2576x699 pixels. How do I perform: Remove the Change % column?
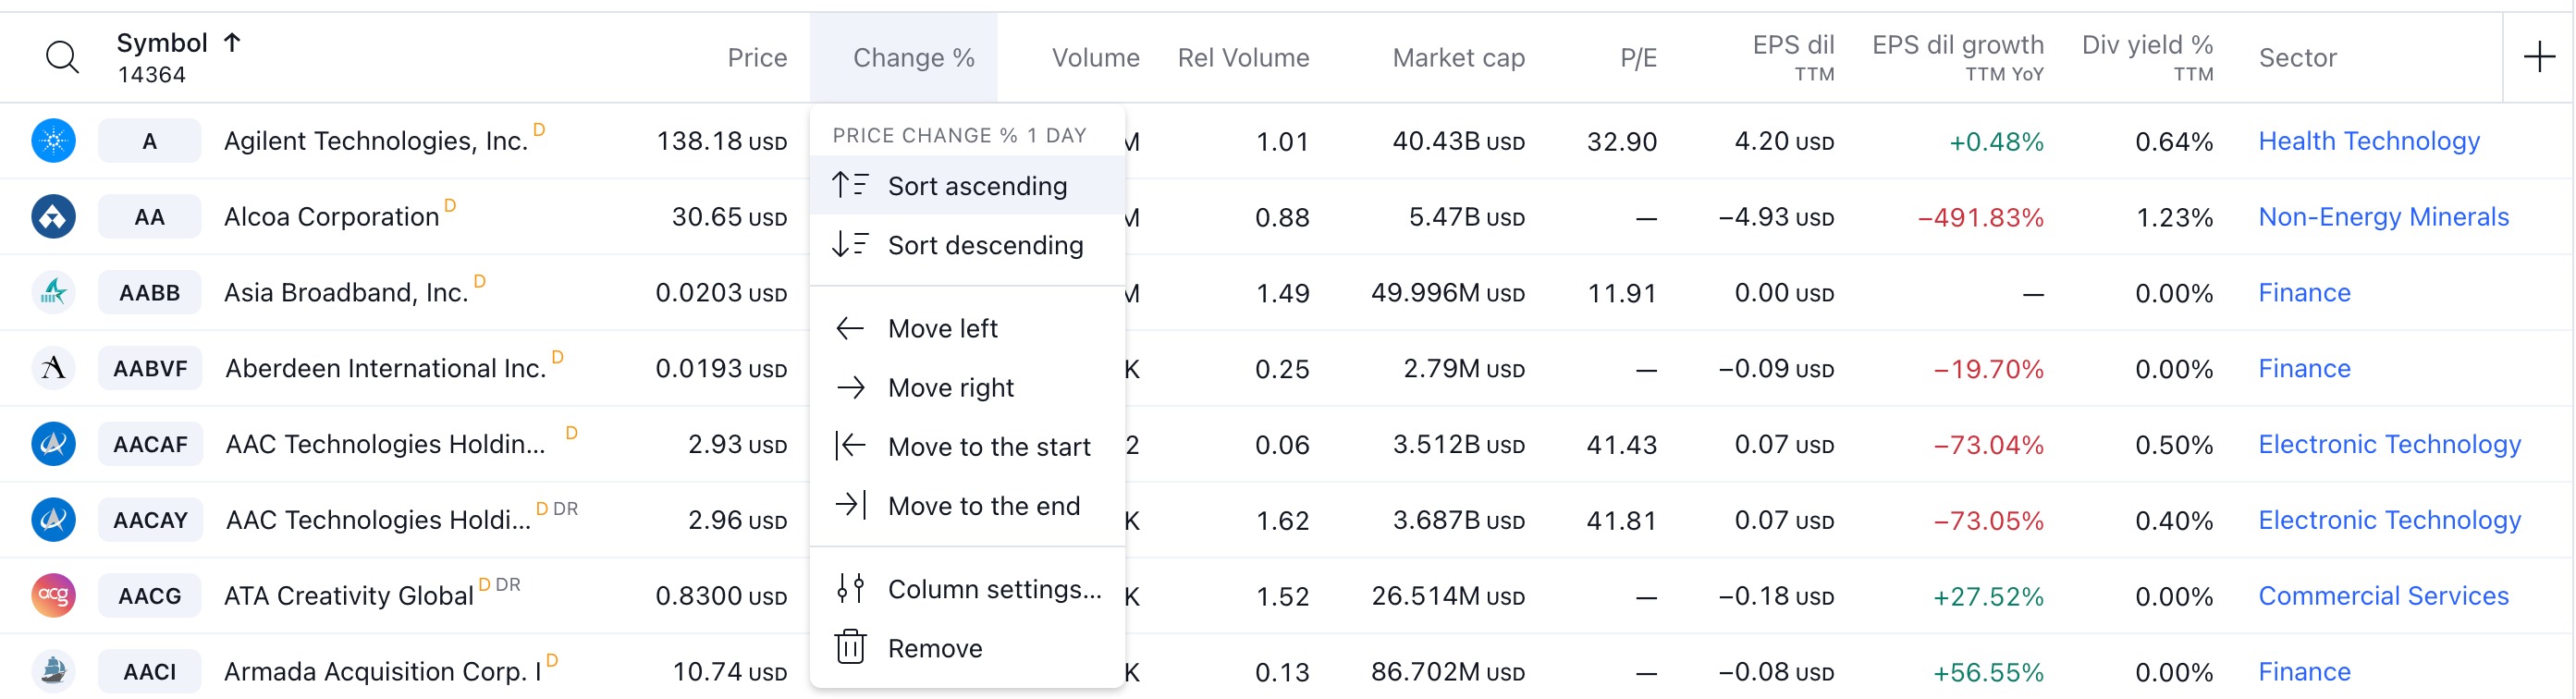[934, 649]
